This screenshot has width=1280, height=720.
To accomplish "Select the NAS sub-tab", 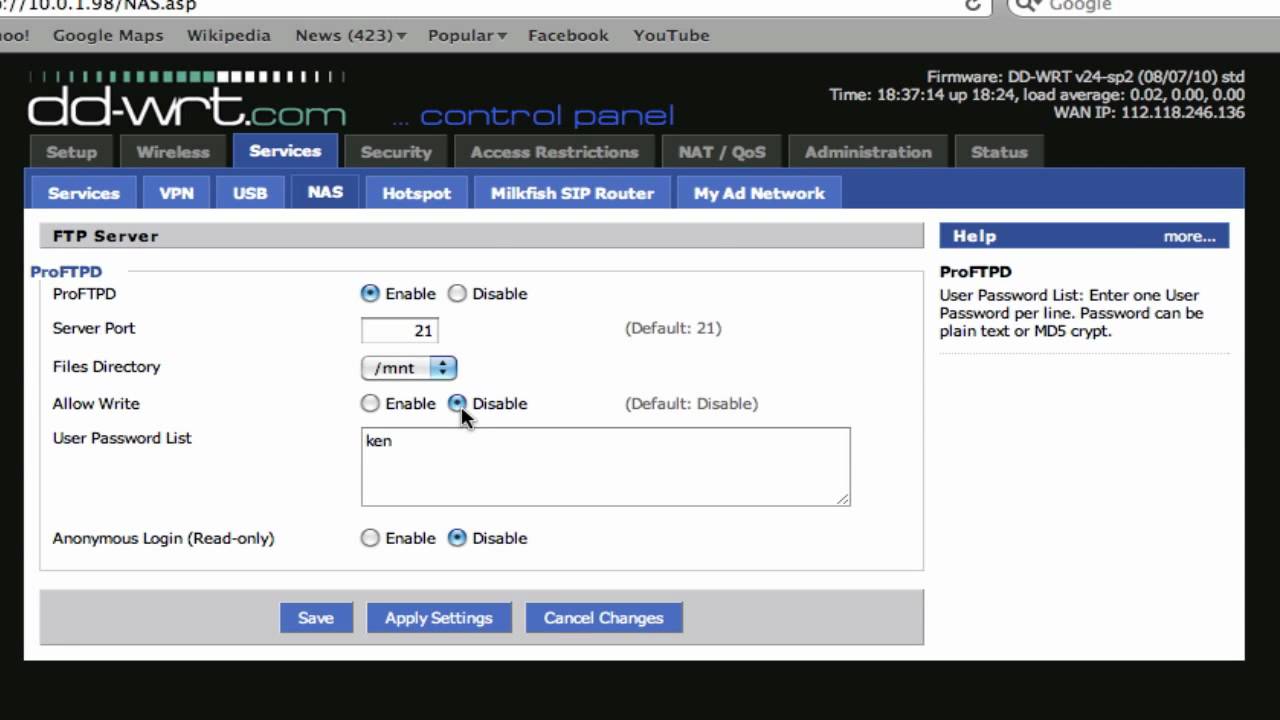I will (x=325, y=192).
